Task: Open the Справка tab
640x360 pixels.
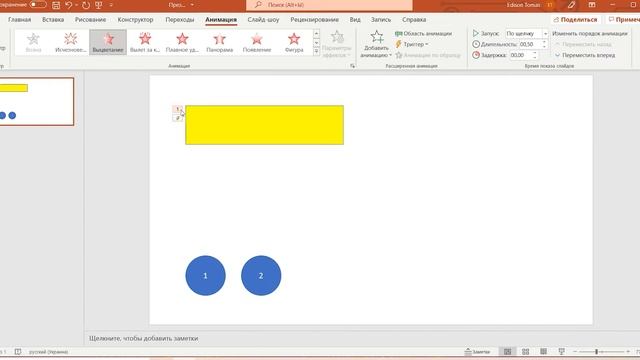Action: pos(414,20)
